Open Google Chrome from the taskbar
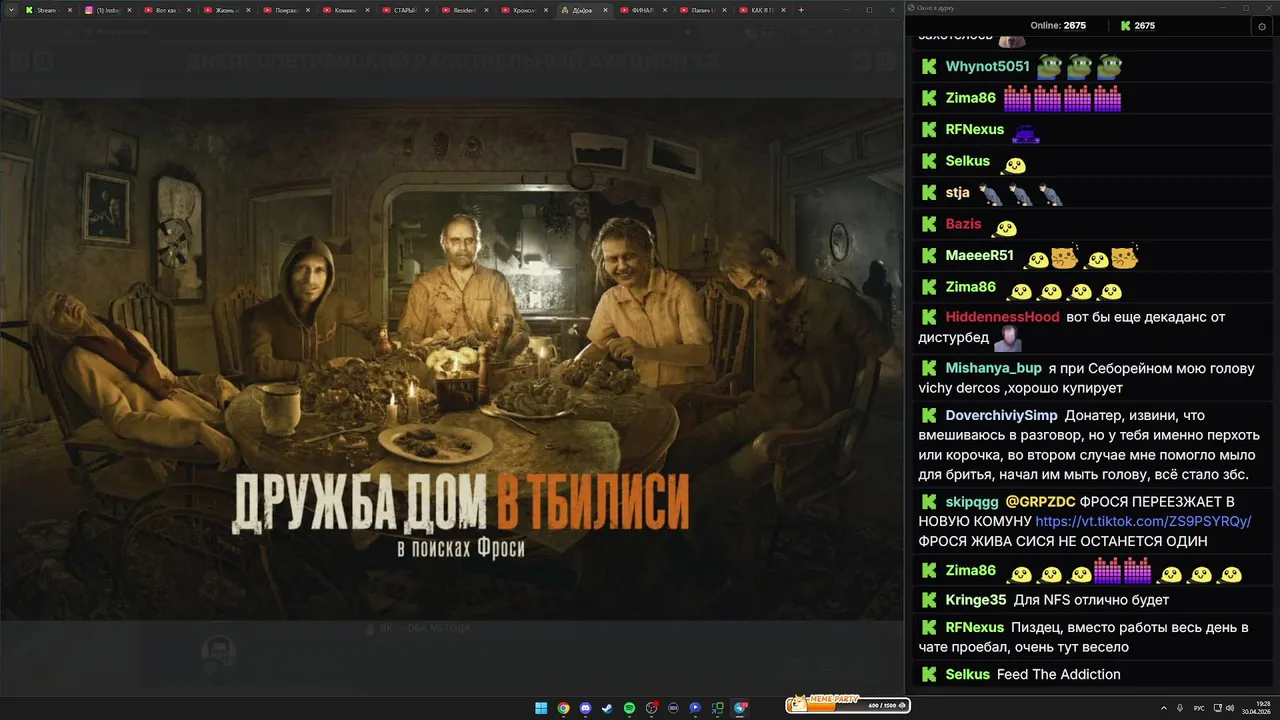The width and height of the screenshot is (1280, 720). (x=563, y=708)
